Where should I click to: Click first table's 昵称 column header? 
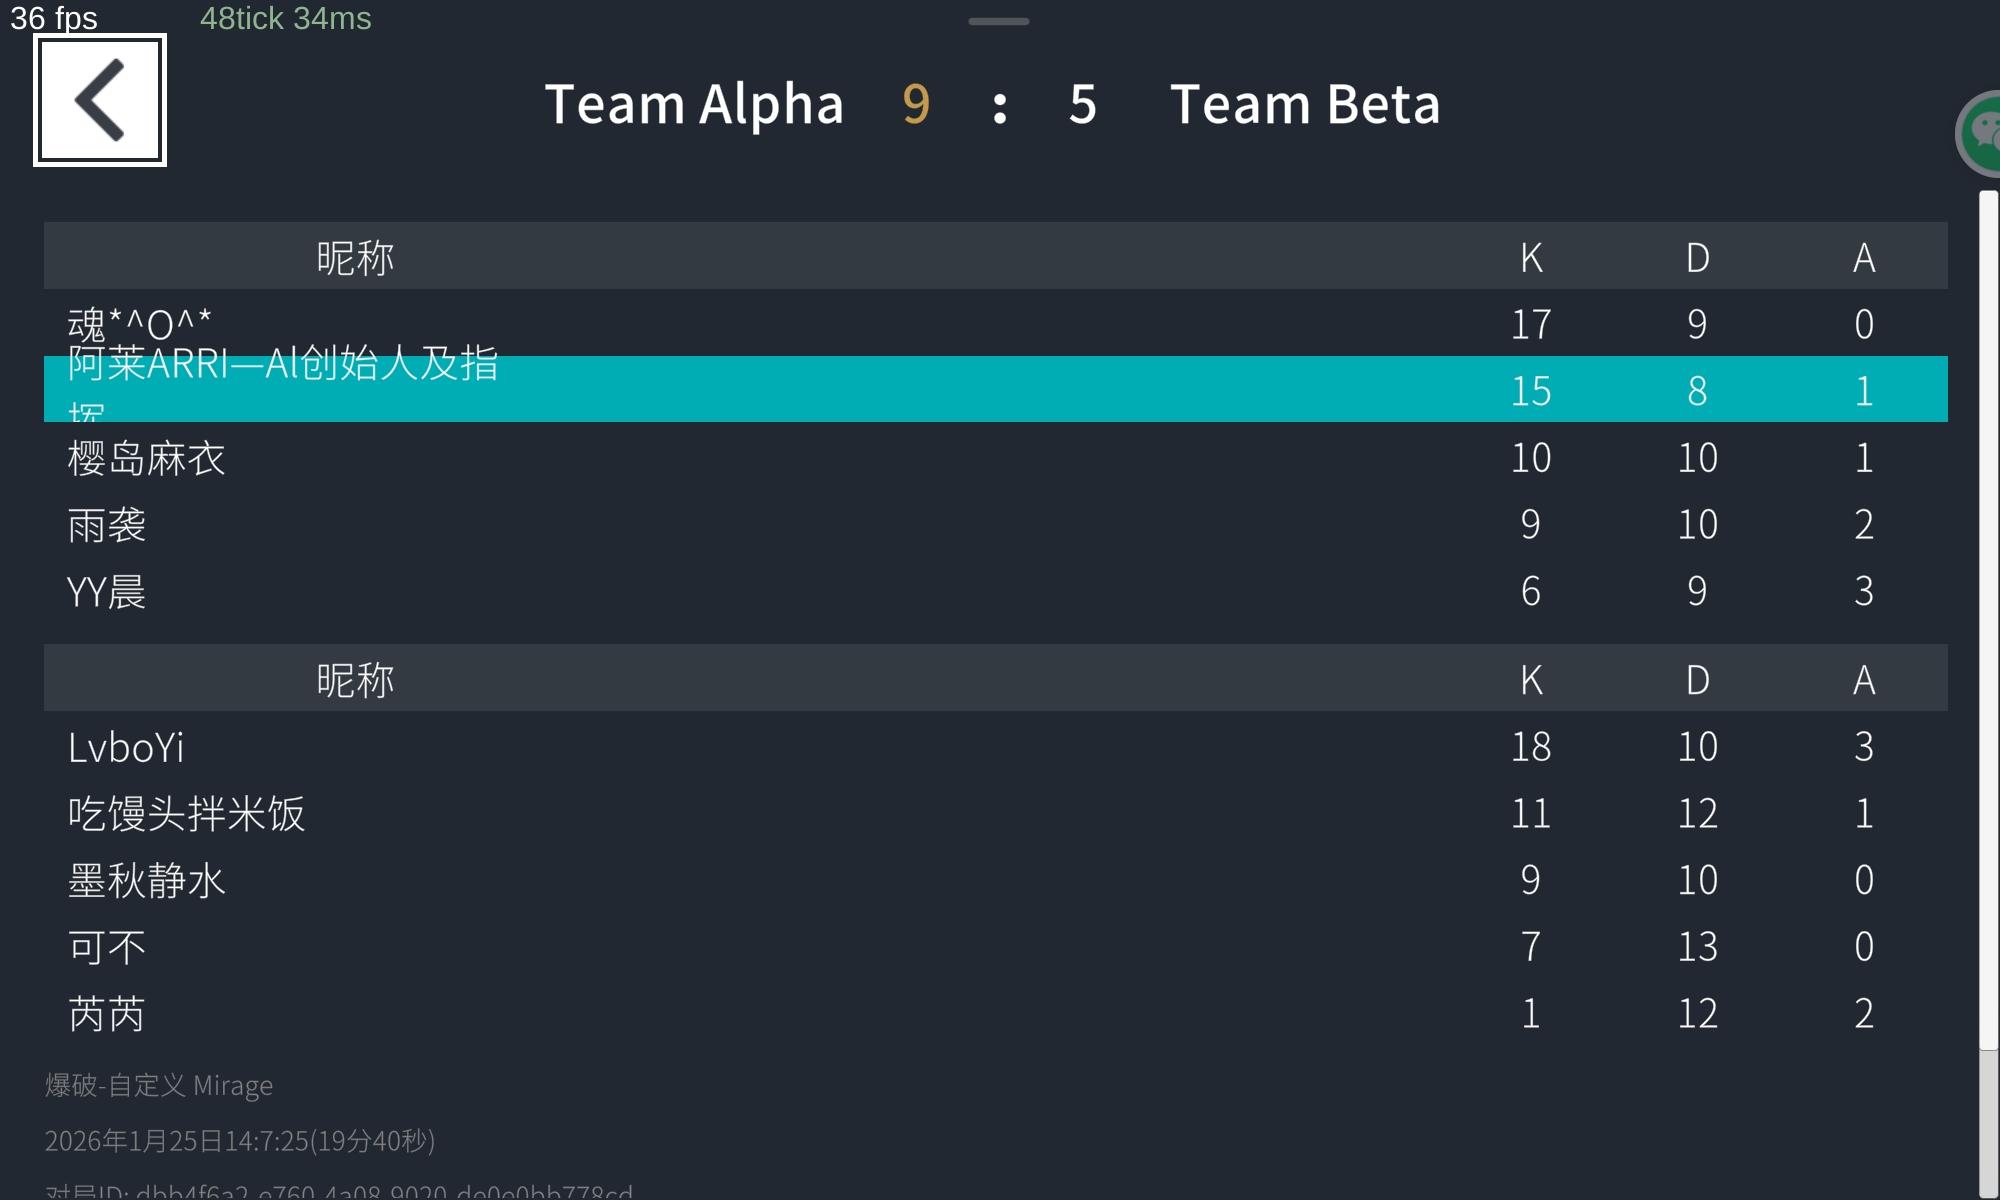coord(355,257)
